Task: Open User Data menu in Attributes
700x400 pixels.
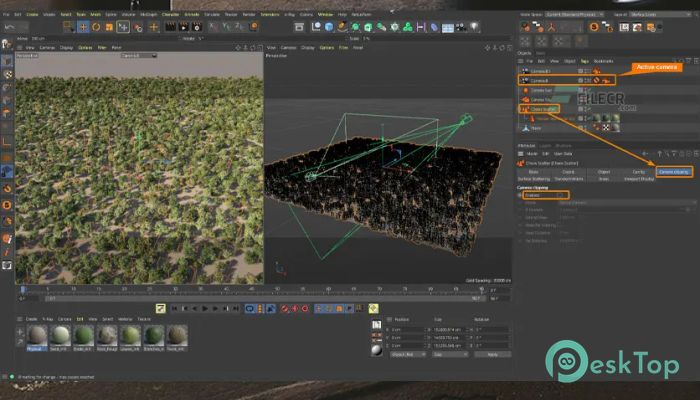Action: (x=562, y=154)
